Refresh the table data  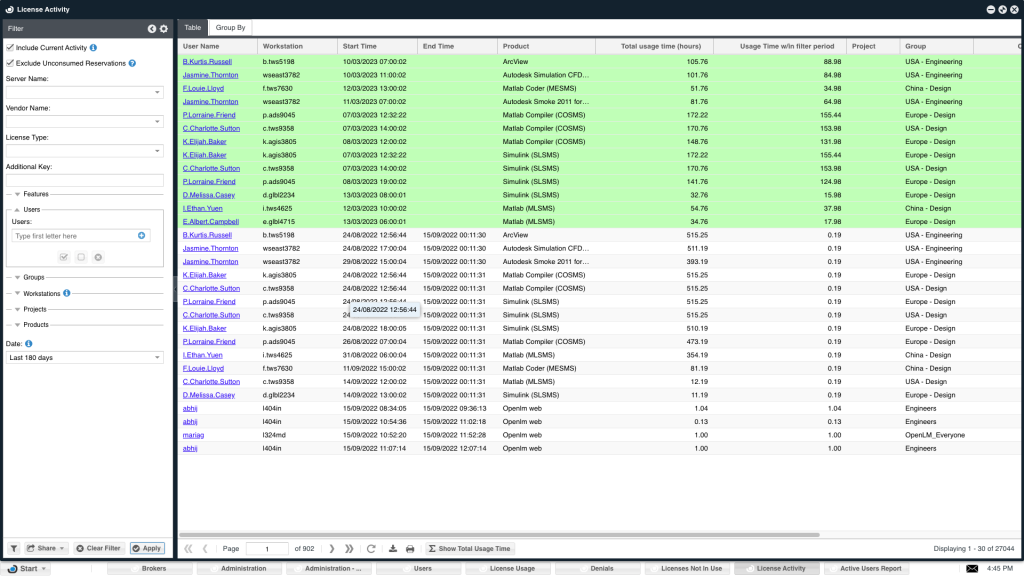[371, 548]
